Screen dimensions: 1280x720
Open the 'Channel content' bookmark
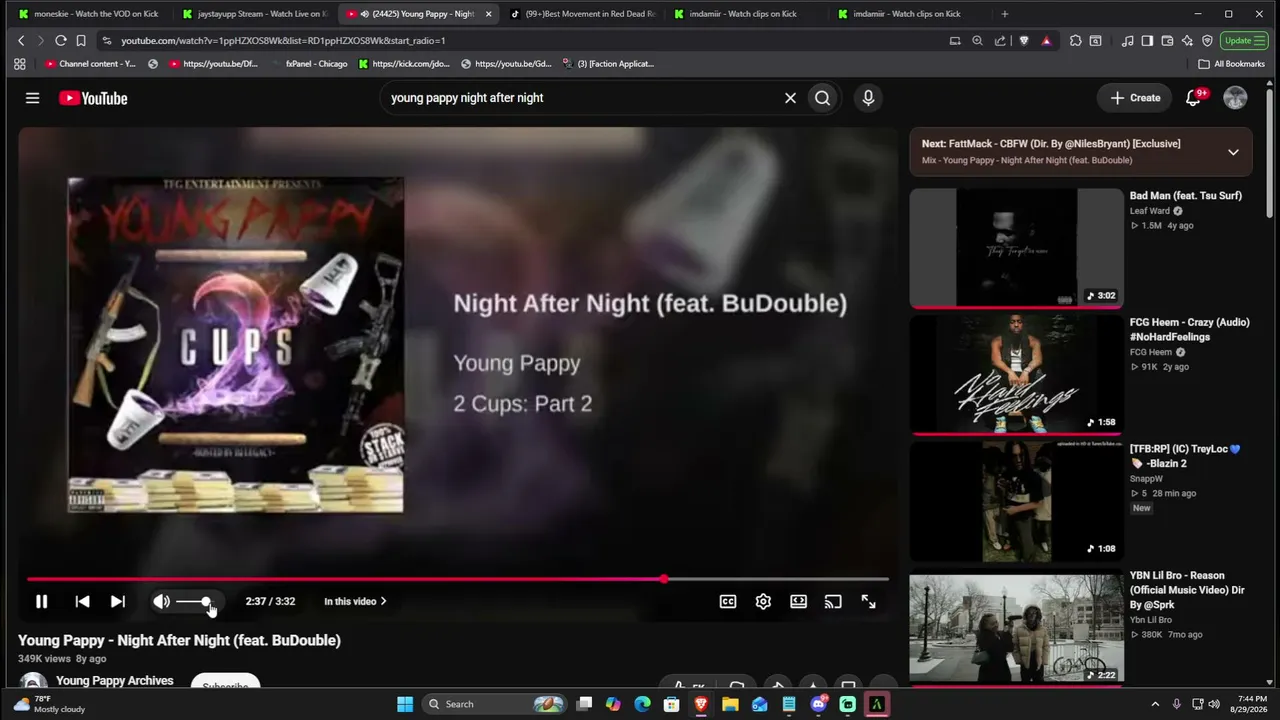pyautogui.click(x=90, y=64)
